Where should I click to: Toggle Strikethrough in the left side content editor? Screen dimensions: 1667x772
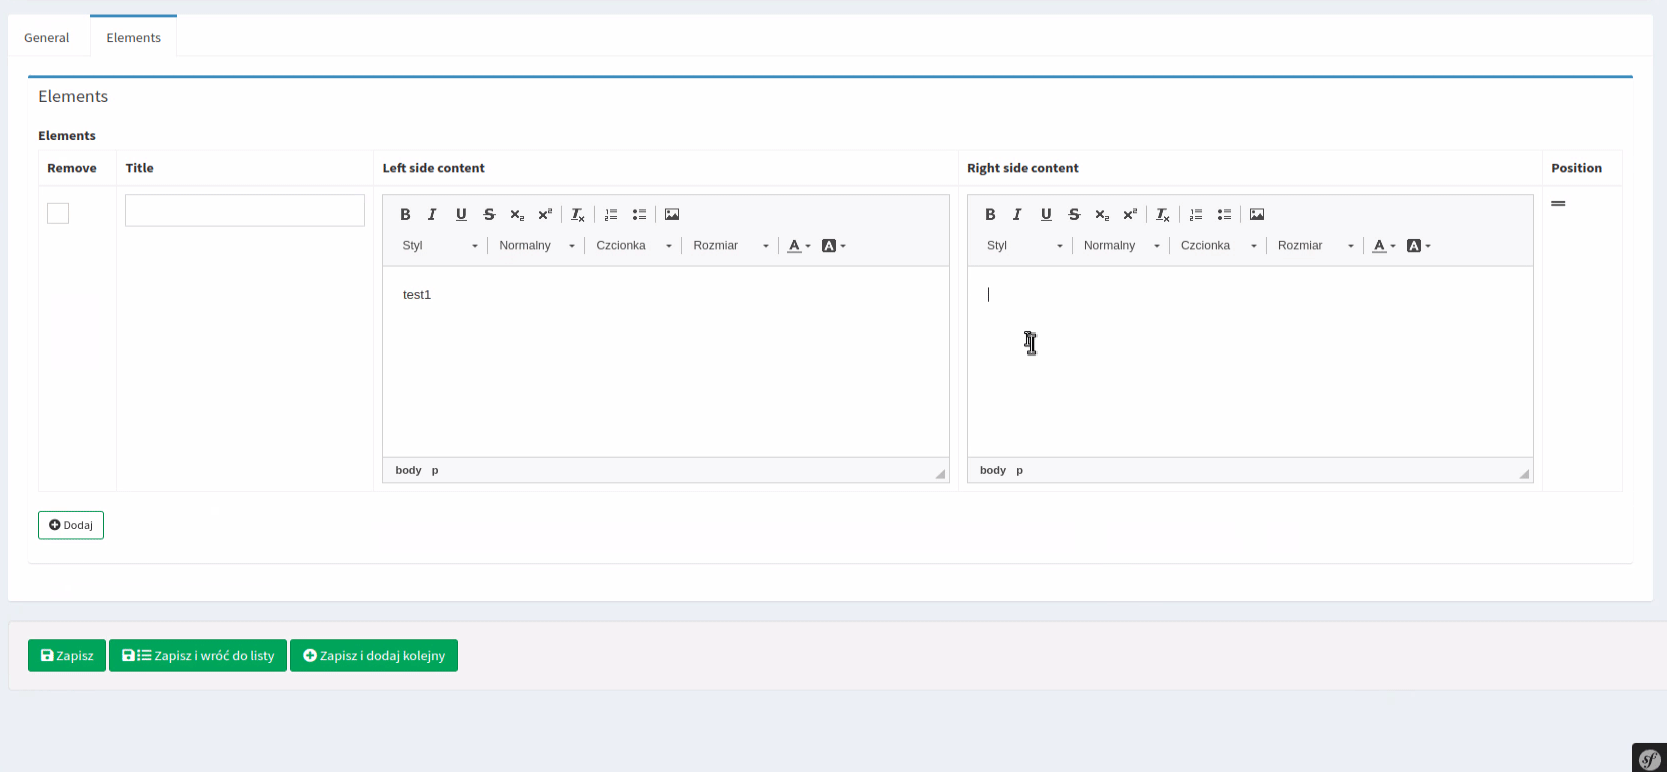(489, 214)
